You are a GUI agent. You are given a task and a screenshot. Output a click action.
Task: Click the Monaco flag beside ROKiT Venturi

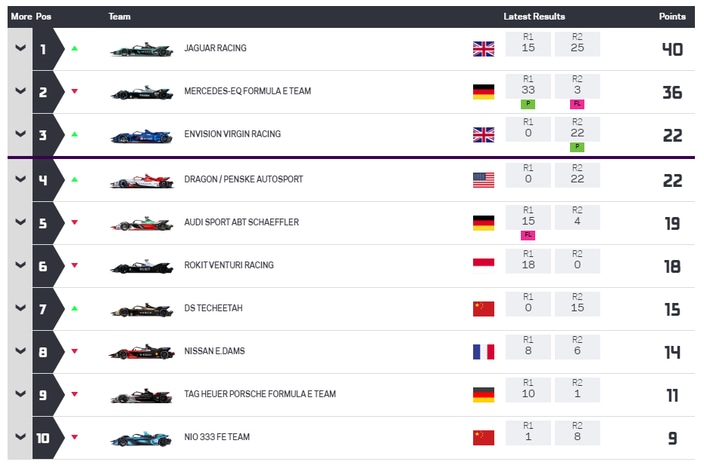click(x=484, y=266)
